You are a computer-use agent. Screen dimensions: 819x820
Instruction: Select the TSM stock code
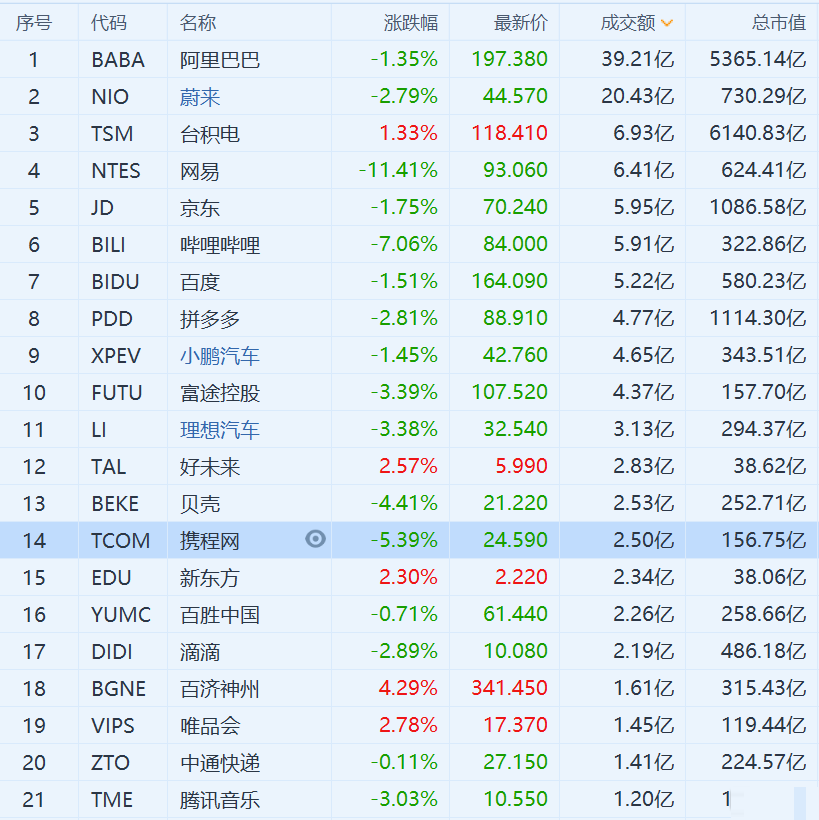[x=112, y=134]
